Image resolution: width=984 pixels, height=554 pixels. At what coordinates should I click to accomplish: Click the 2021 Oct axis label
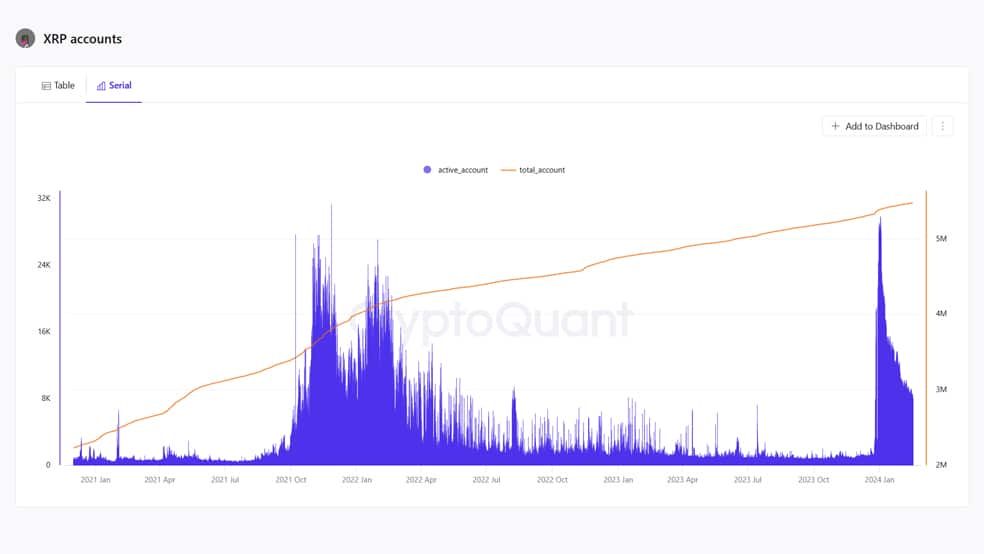pyautogui.click(x=291, y=479)
